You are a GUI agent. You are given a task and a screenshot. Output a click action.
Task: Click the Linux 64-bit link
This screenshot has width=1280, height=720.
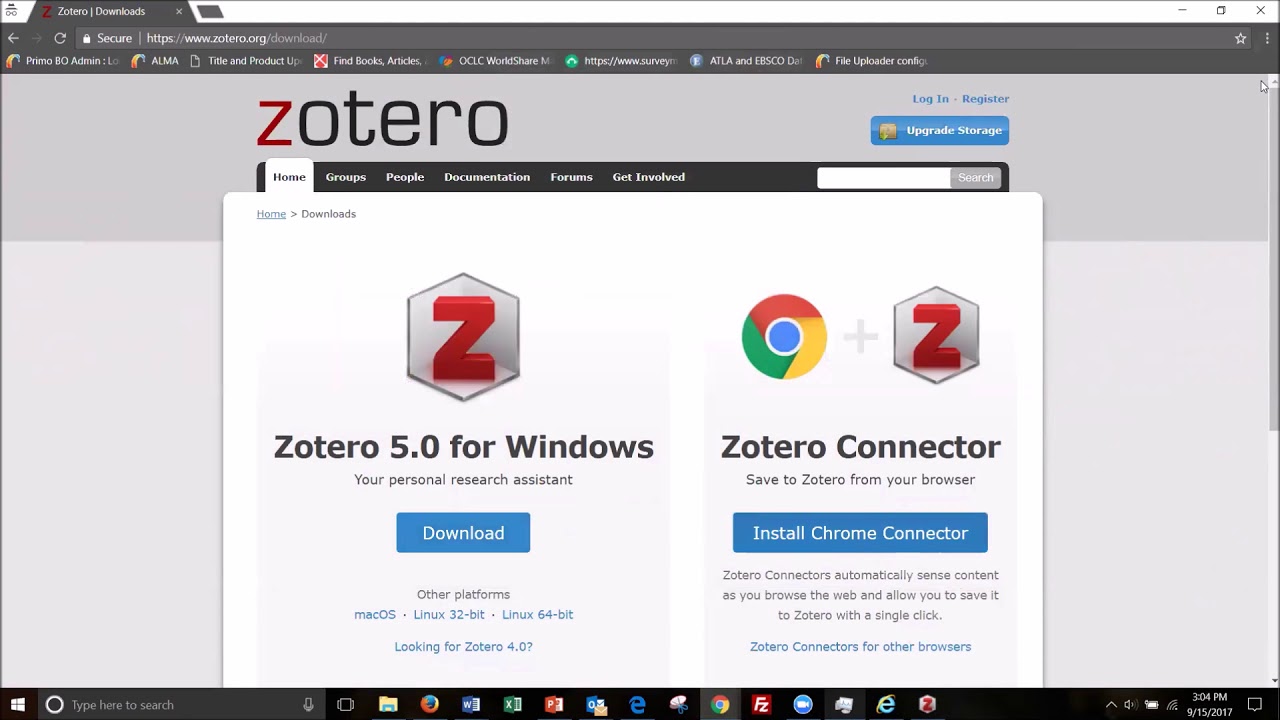point(537,615)
